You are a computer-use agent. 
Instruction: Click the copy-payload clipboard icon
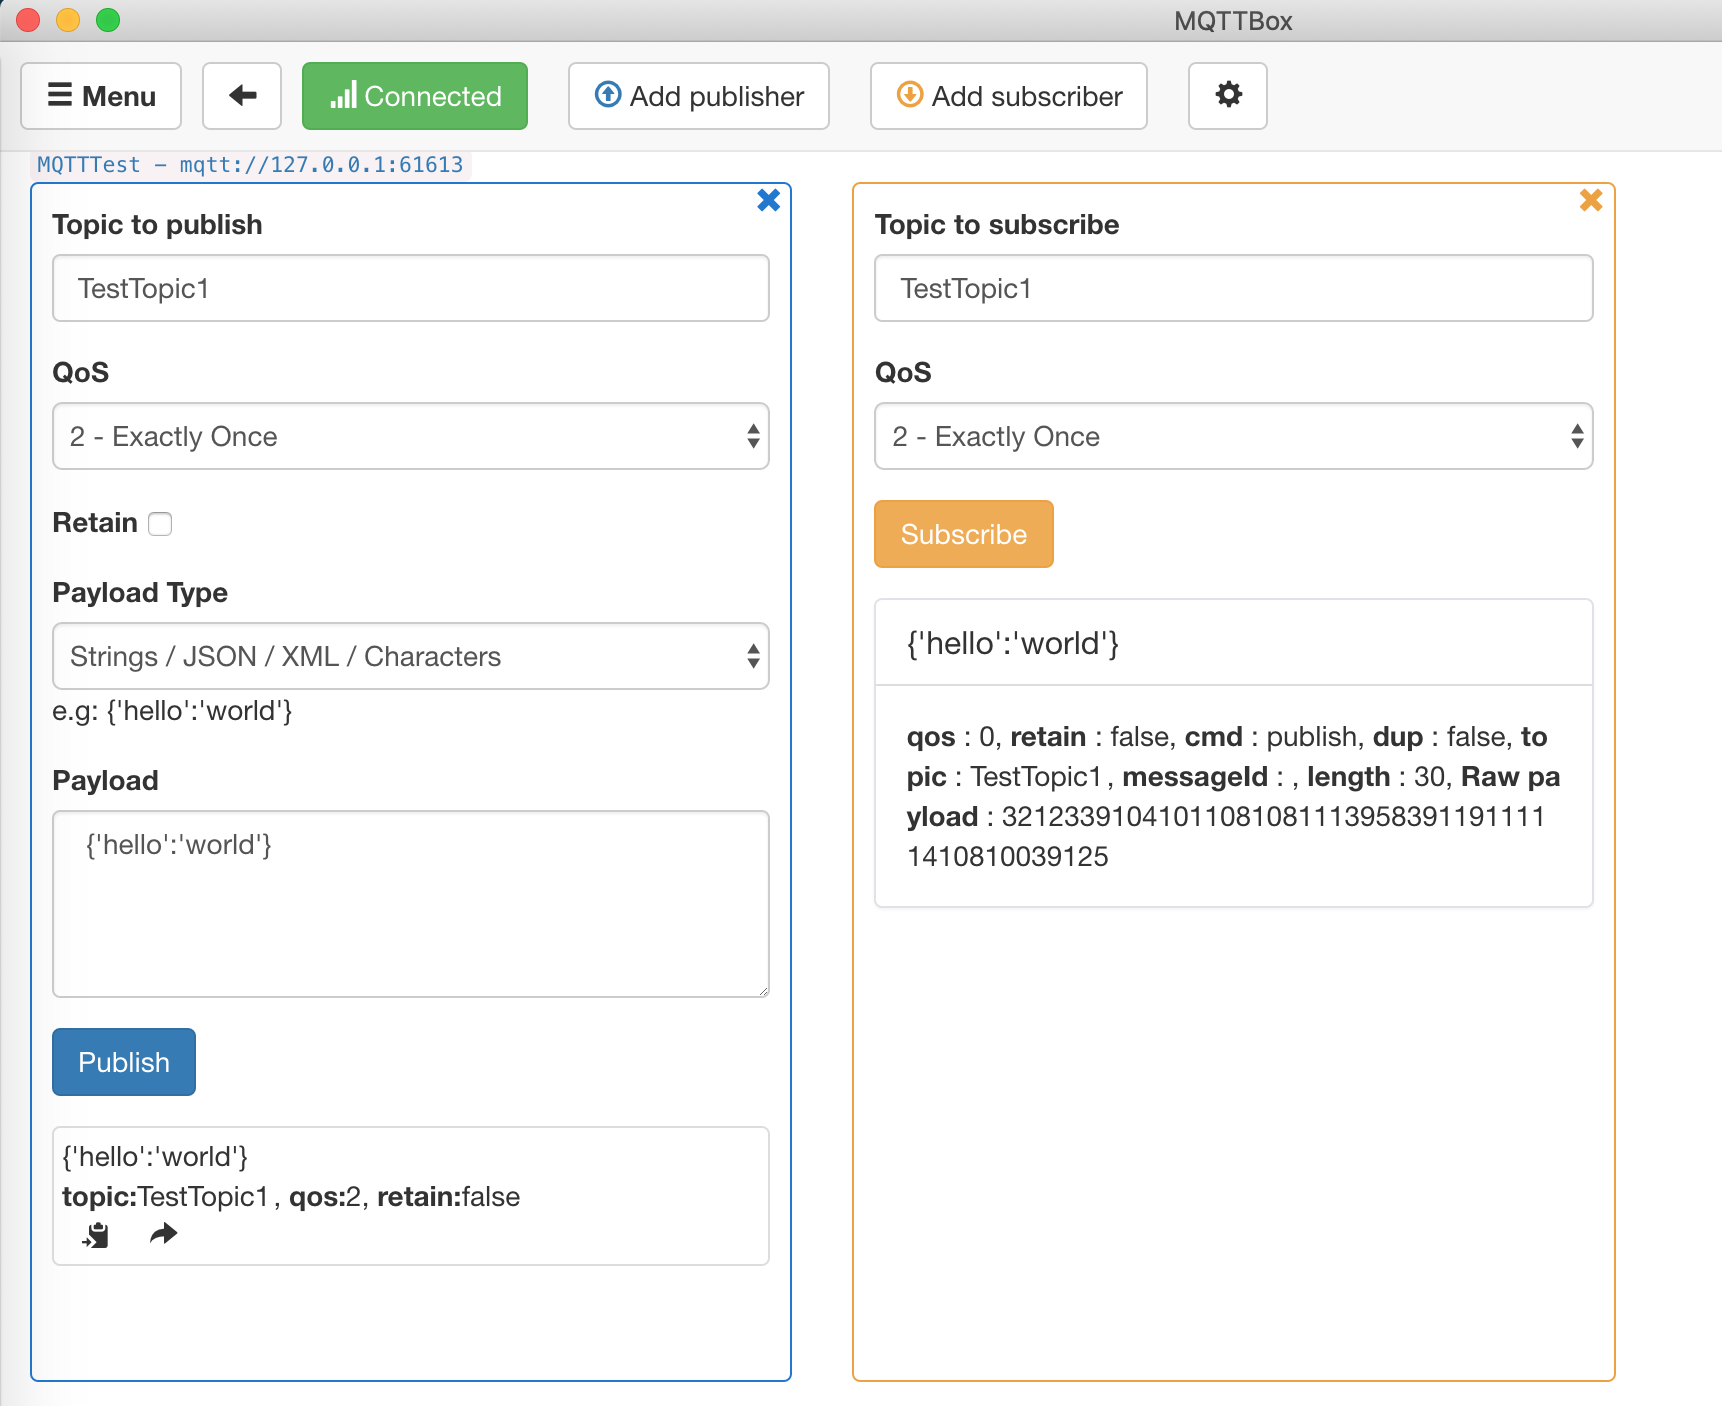click(96, 1235)
